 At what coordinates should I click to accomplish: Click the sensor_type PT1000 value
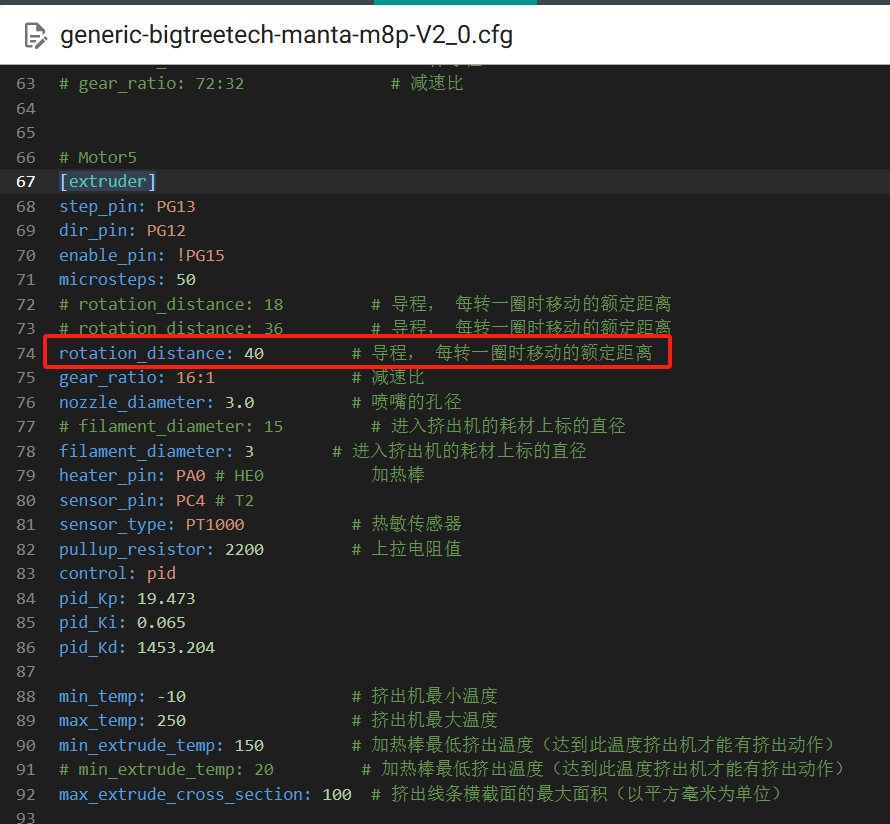[x=214, y=524]
